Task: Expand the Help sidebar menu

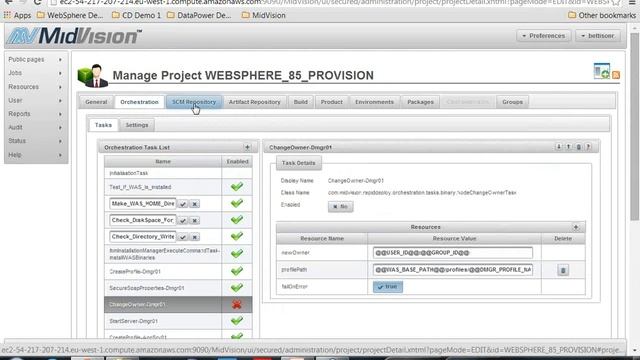Action: coord(36,155)
